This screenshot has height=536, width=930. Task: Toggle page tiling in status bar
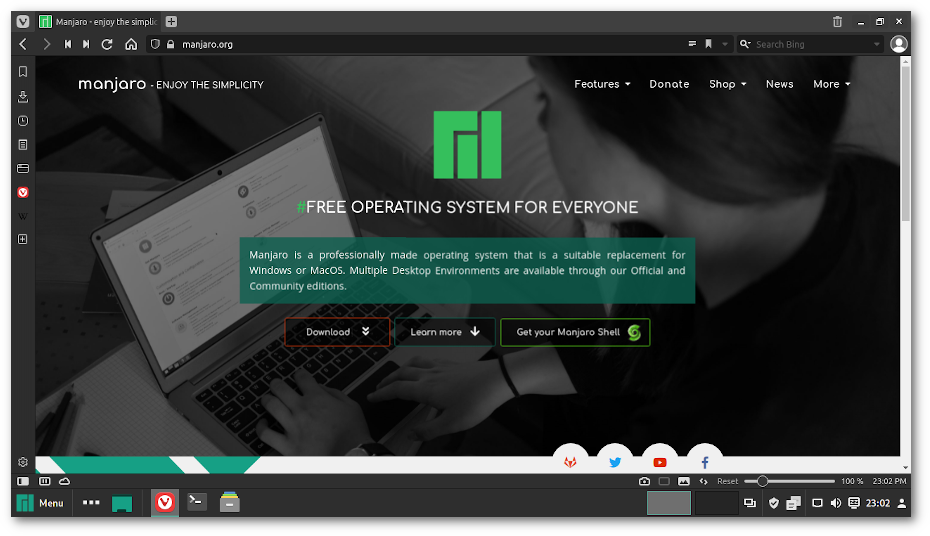pyautogui.click(x=664, y=481)
